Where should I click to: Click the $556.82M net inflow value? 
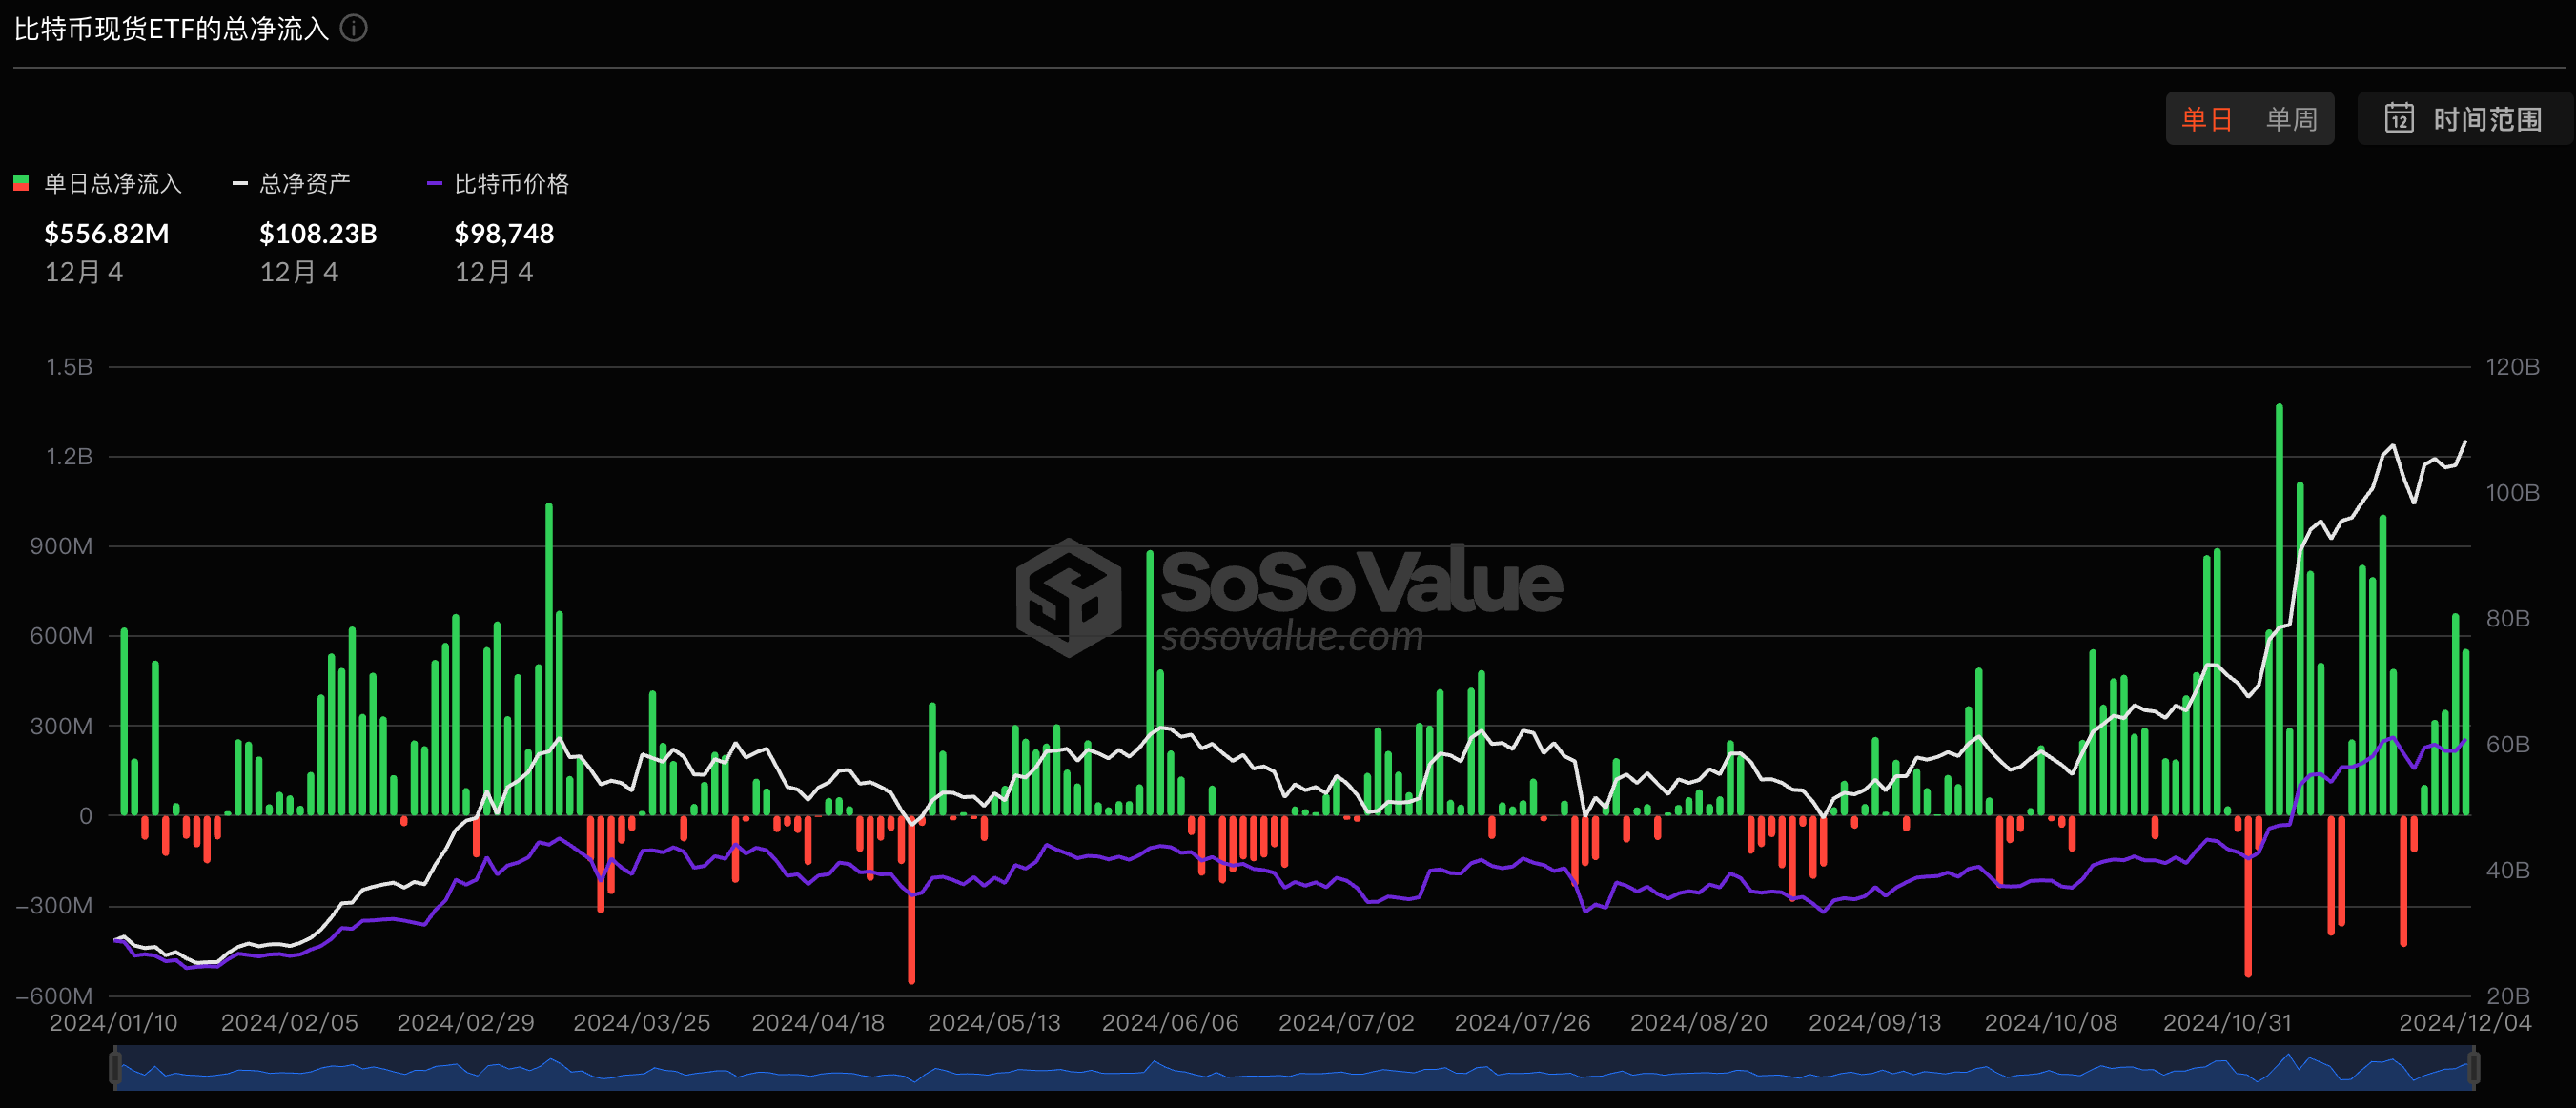coord(107,234)
